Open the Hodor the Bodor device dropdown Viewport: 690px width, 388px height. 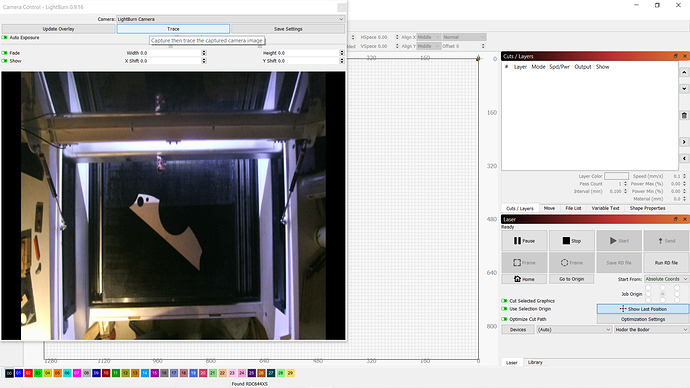point(651,329)
